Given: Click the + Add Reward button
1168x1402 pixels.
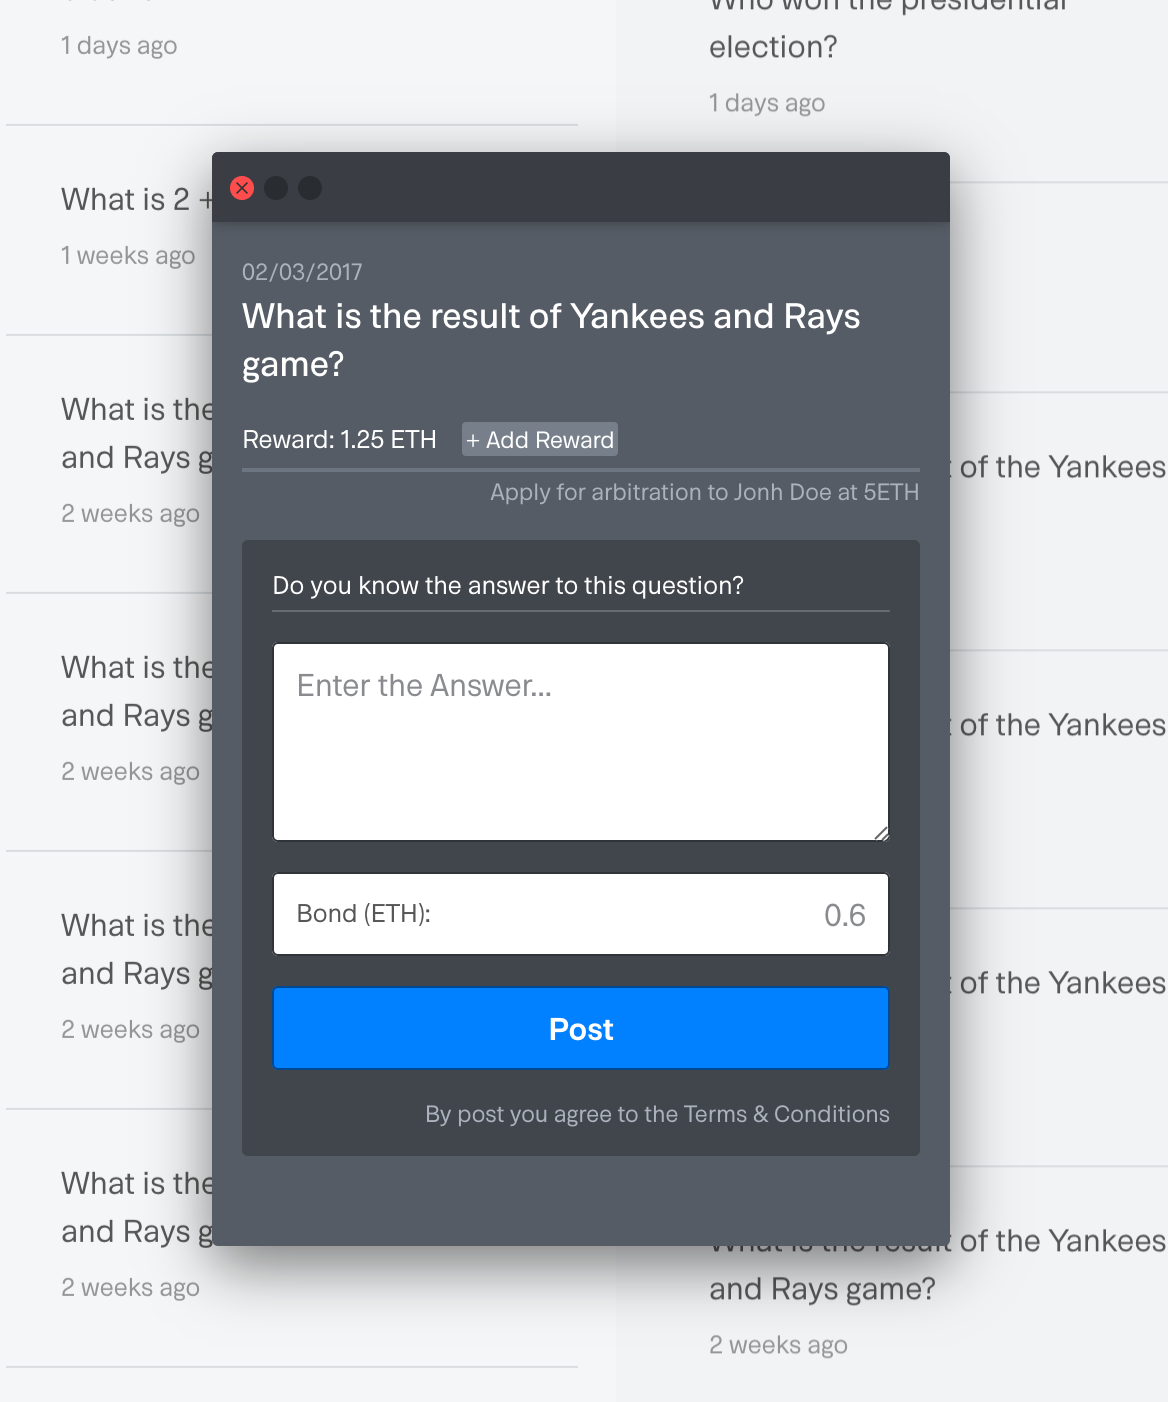Looking at the screenshot, I should pos(540,439).
